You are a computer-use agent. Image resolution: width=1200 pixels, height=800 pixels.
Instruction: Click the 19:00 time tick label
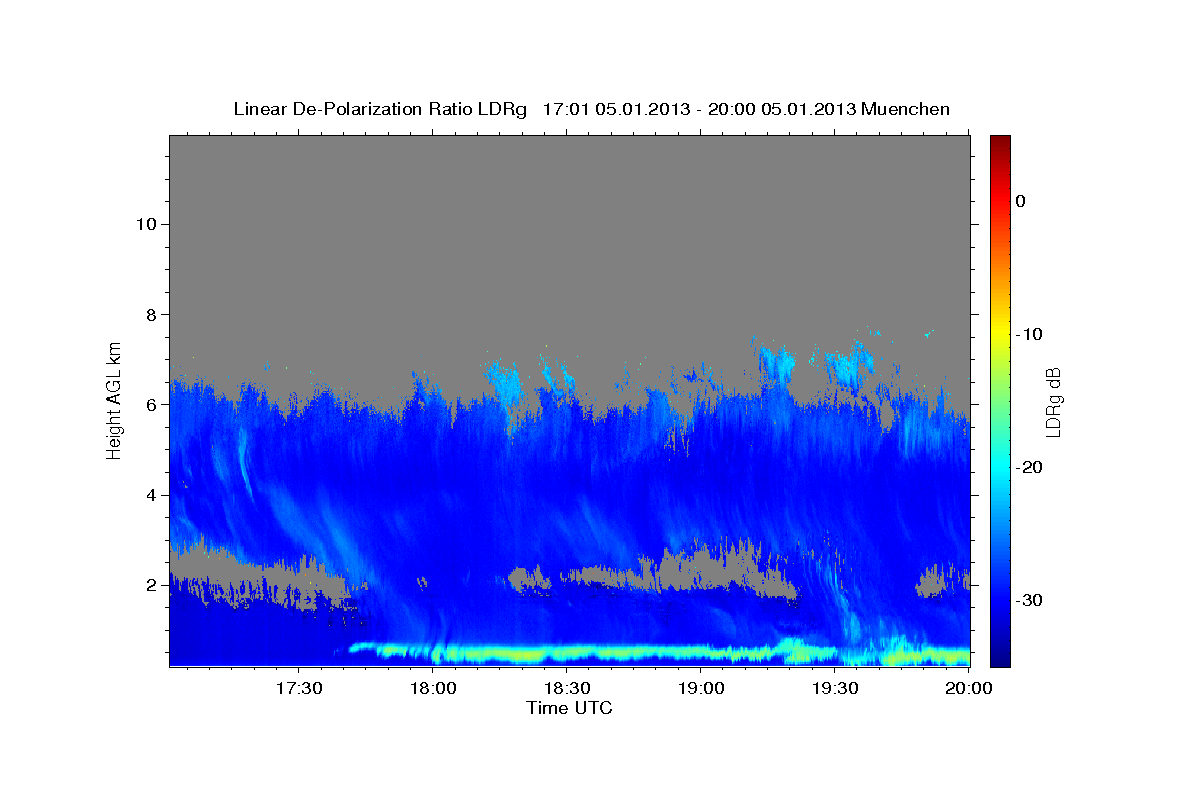coord(700,688)
